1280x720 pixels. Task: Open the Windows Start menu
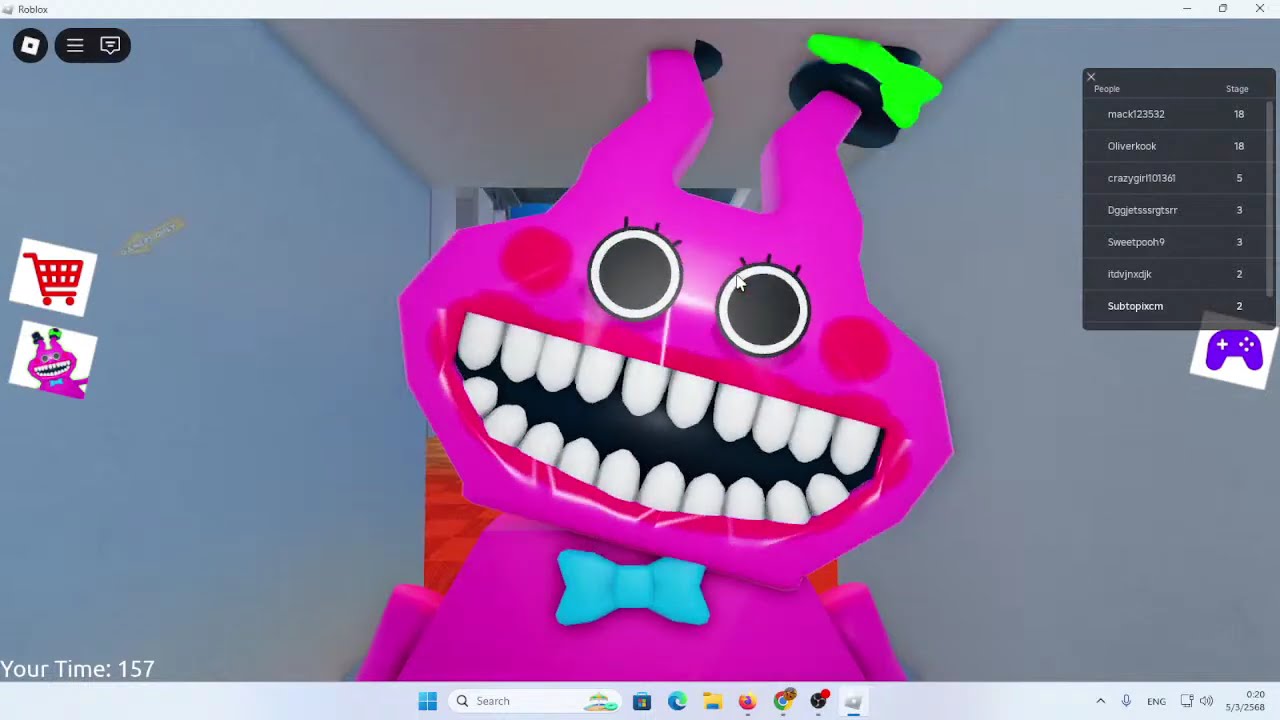(x=428, y=701)
